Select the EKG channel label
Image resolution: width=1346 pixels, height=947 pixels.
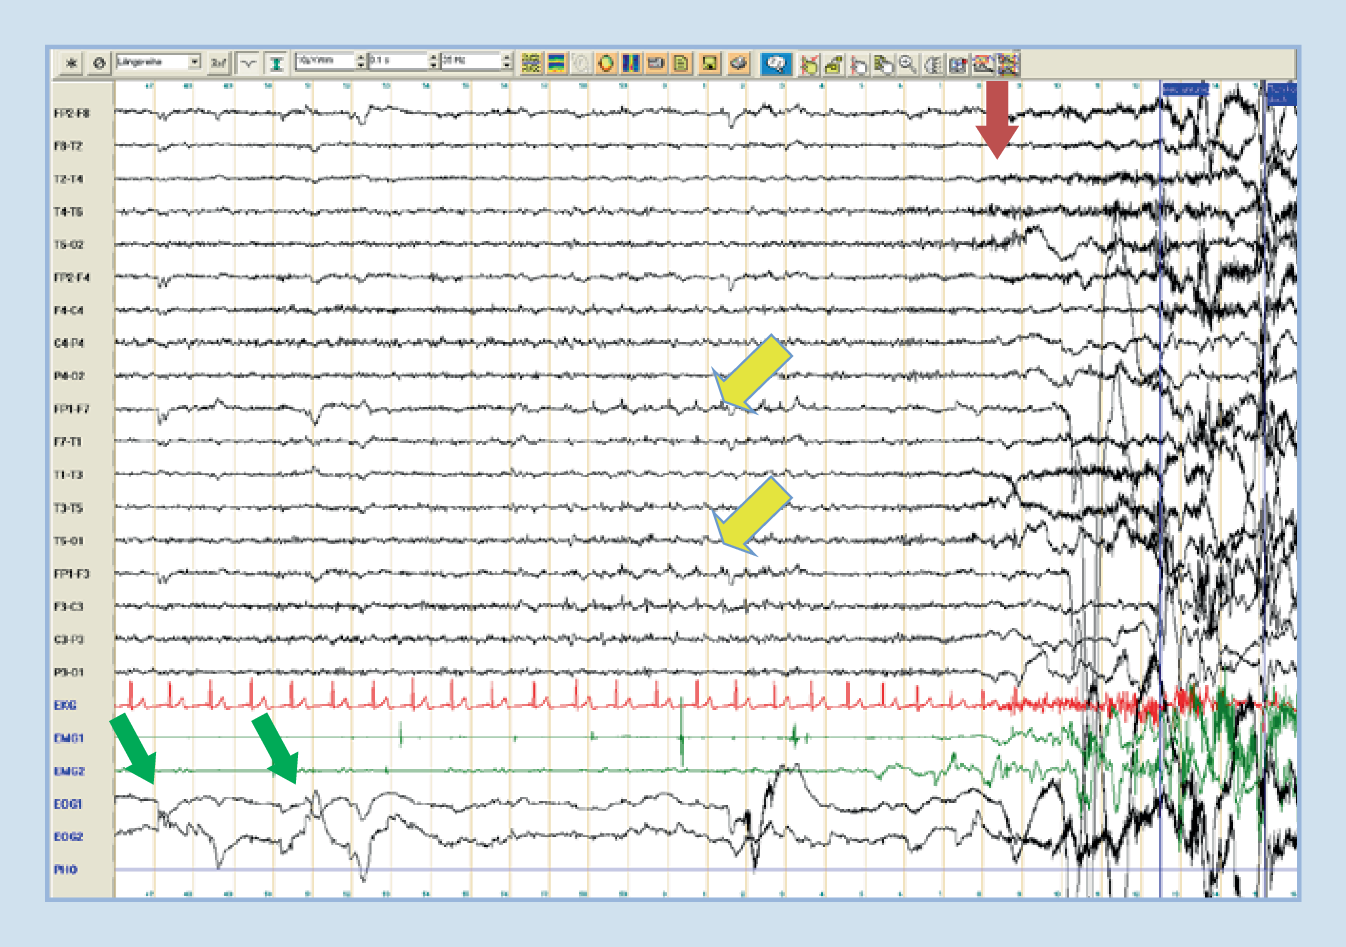pyautogui.click(x=65, y=706)
